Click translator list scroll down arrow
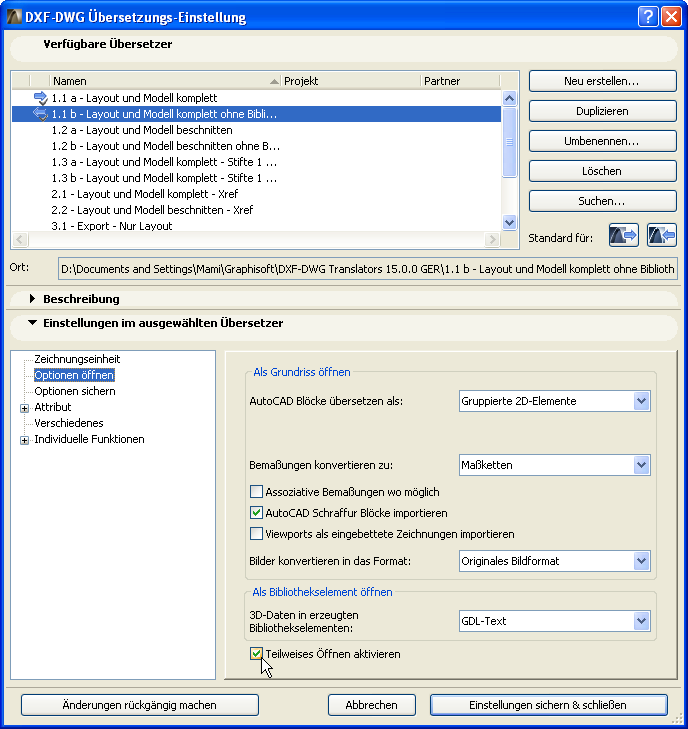Image resolution: width=688 pixels, height=729 pixels. tap(509, 222)
